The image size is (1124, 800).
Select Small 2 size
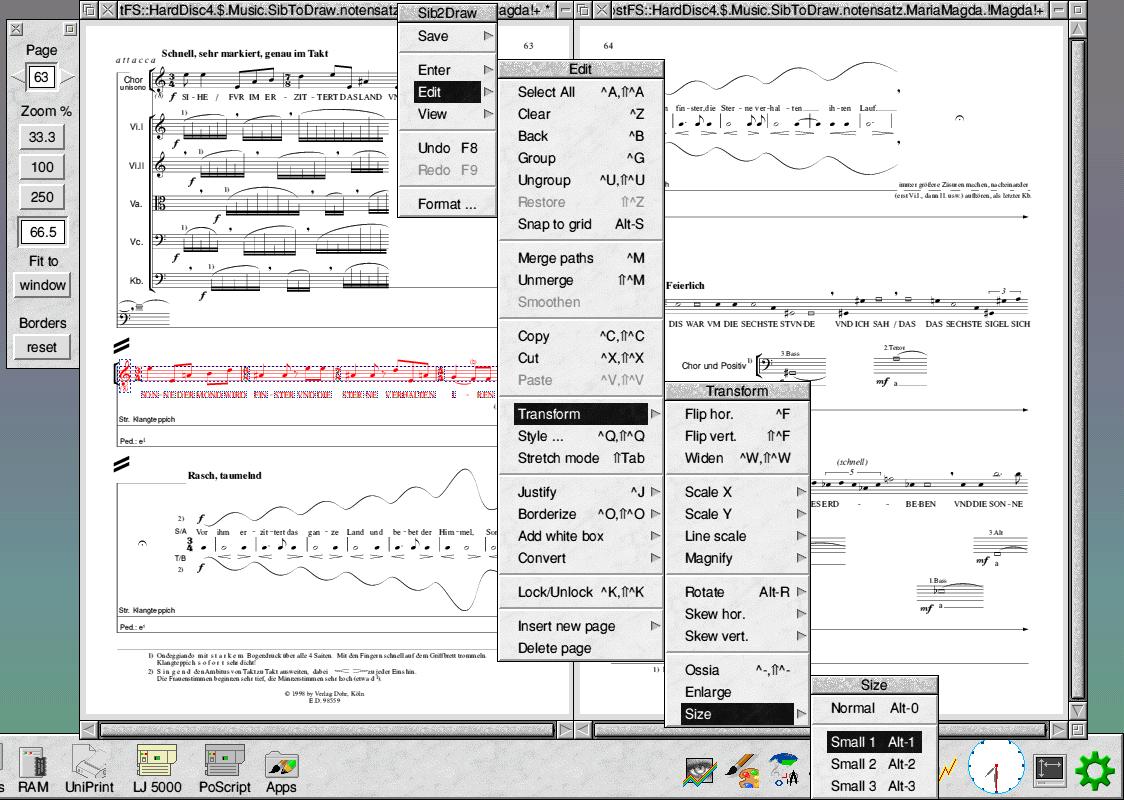(875, 764)
